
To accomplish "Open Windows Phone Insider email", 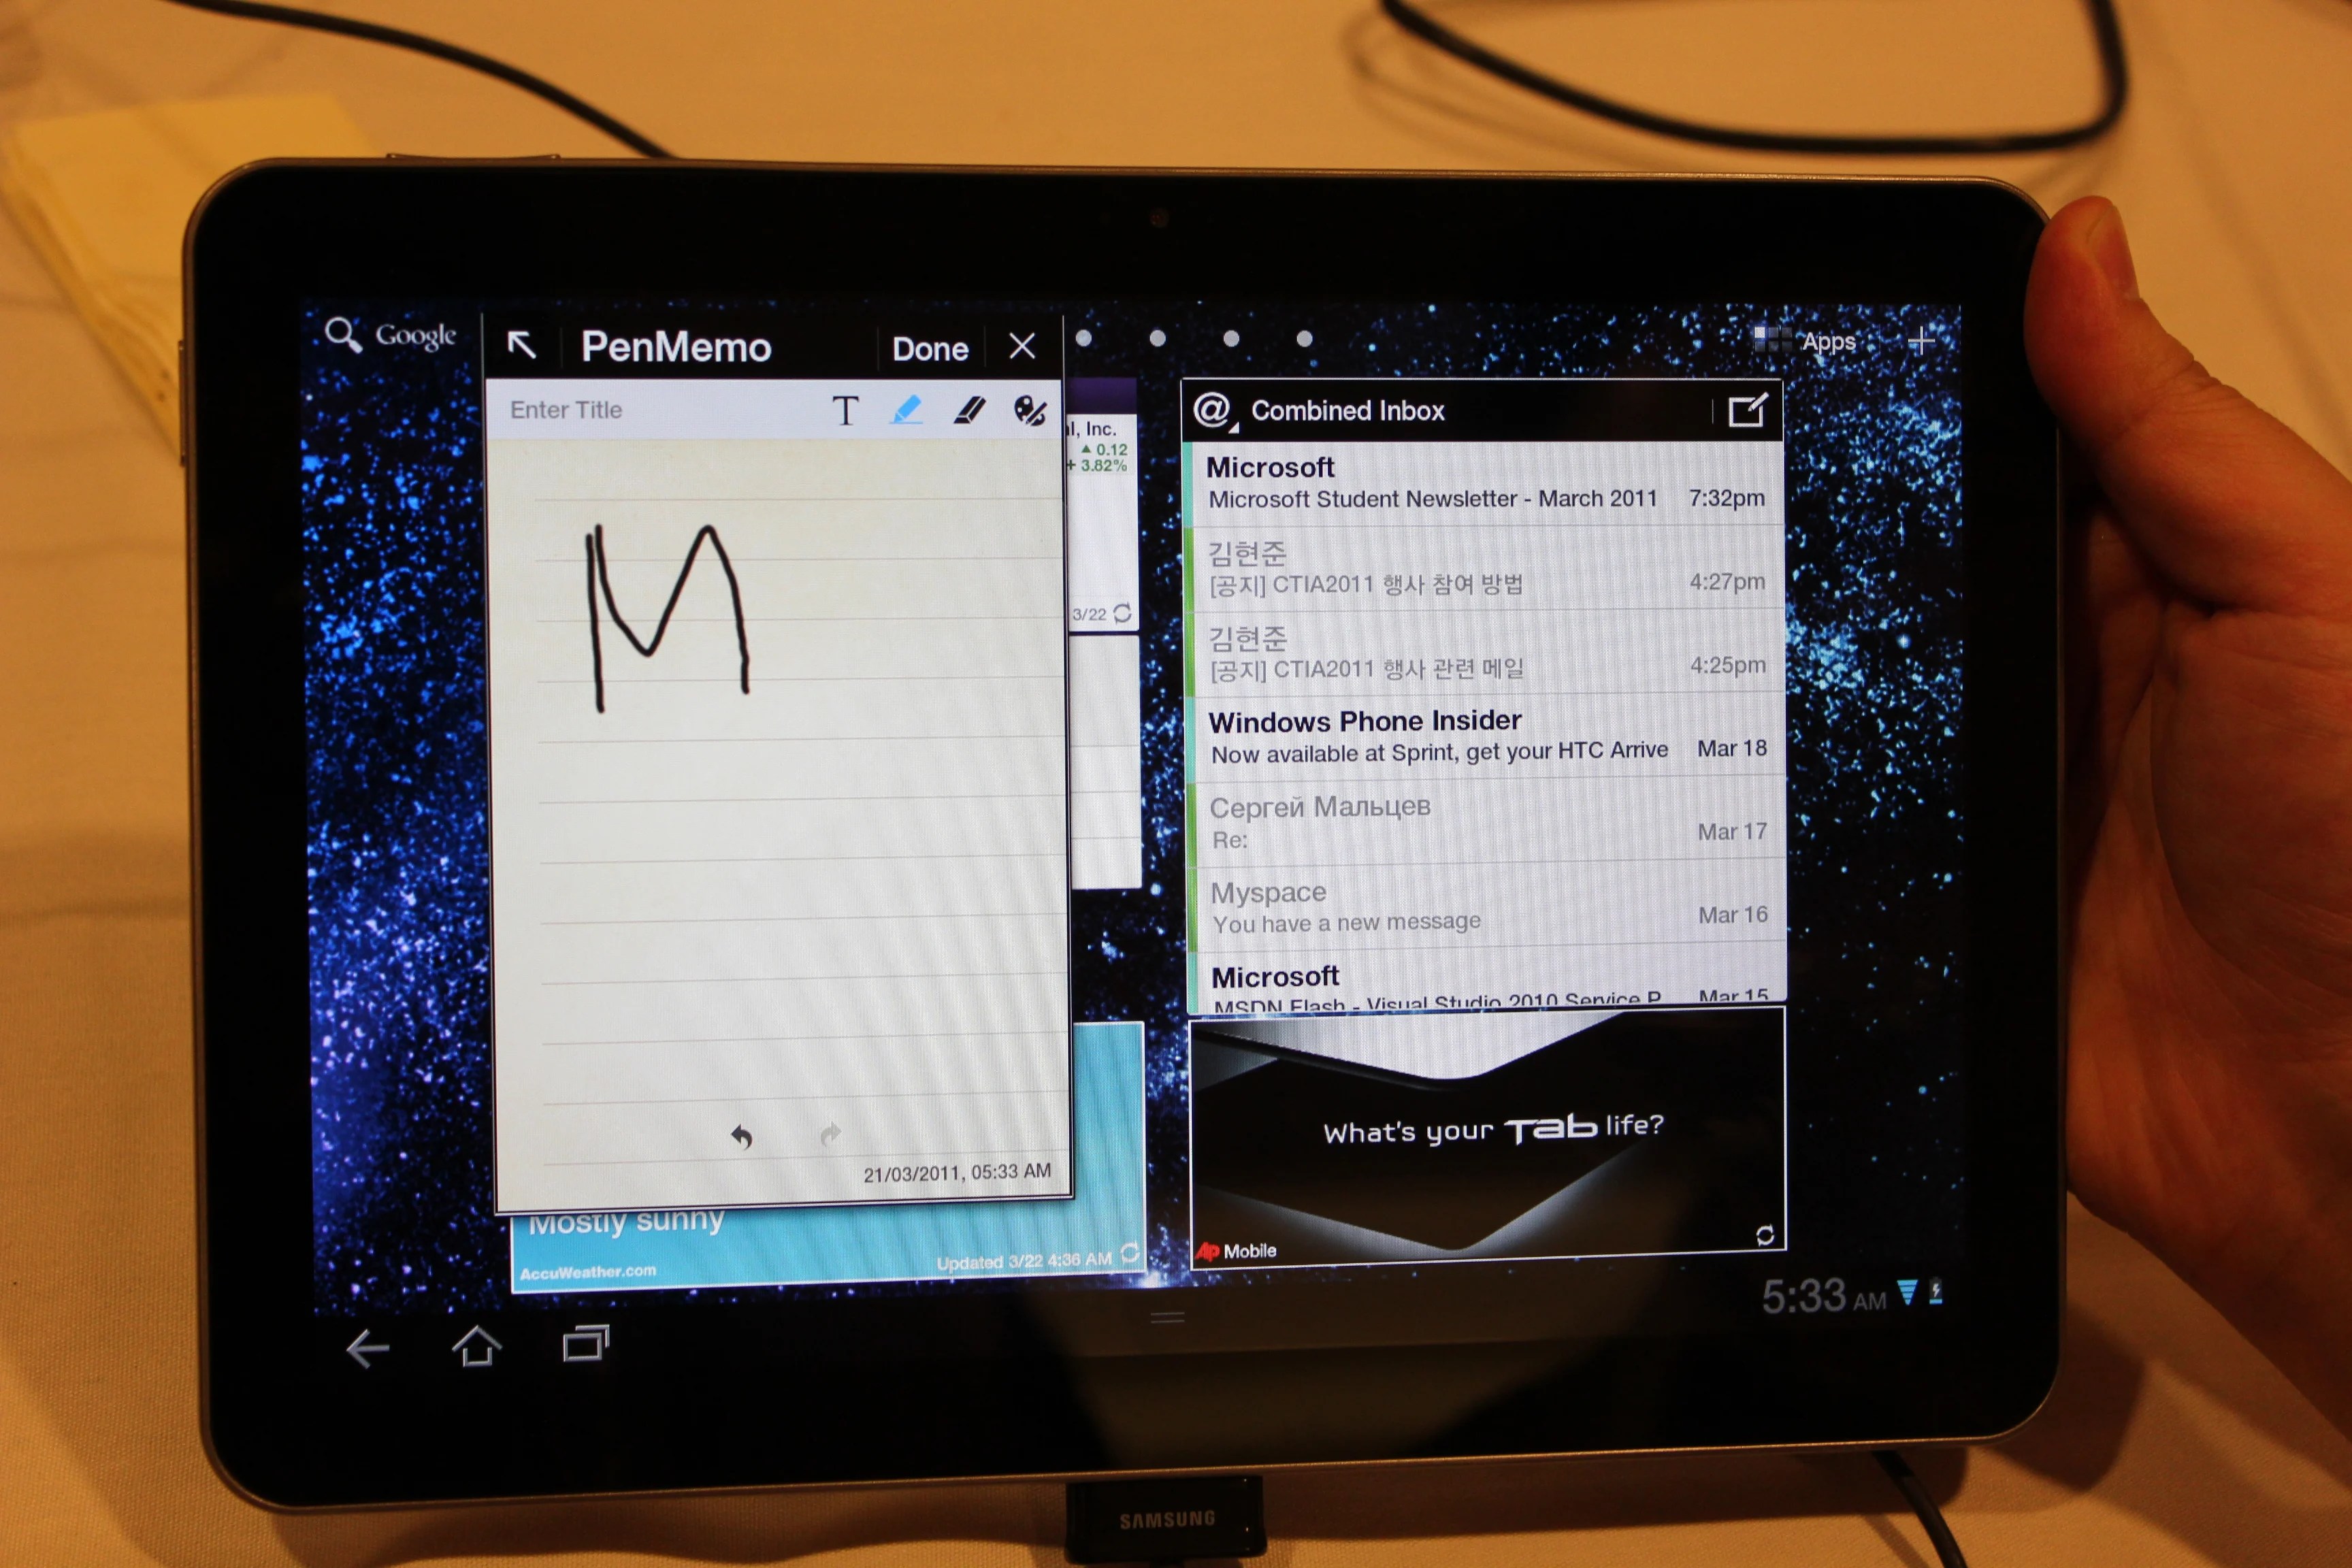I will click(x=1486, y=736).
